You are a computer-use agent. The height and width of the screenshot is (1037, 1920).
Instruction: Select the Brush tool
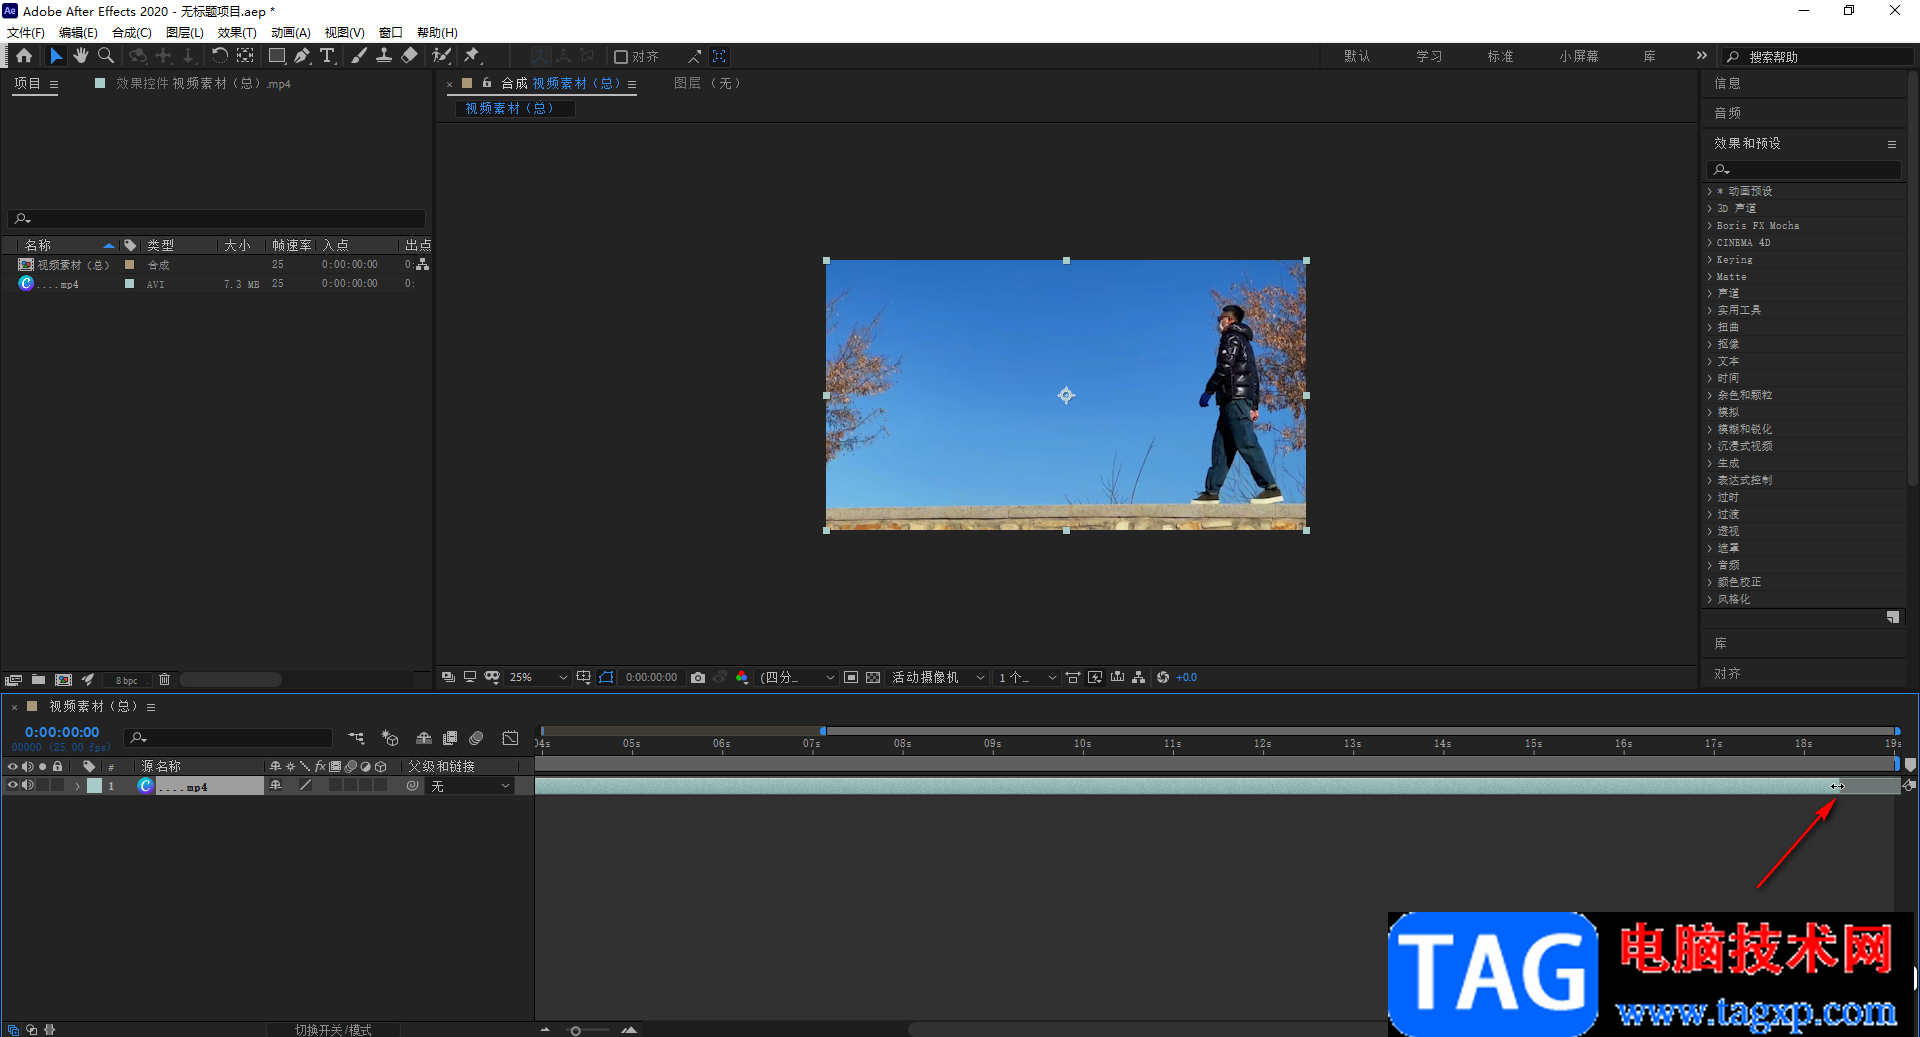click(358, 56)
